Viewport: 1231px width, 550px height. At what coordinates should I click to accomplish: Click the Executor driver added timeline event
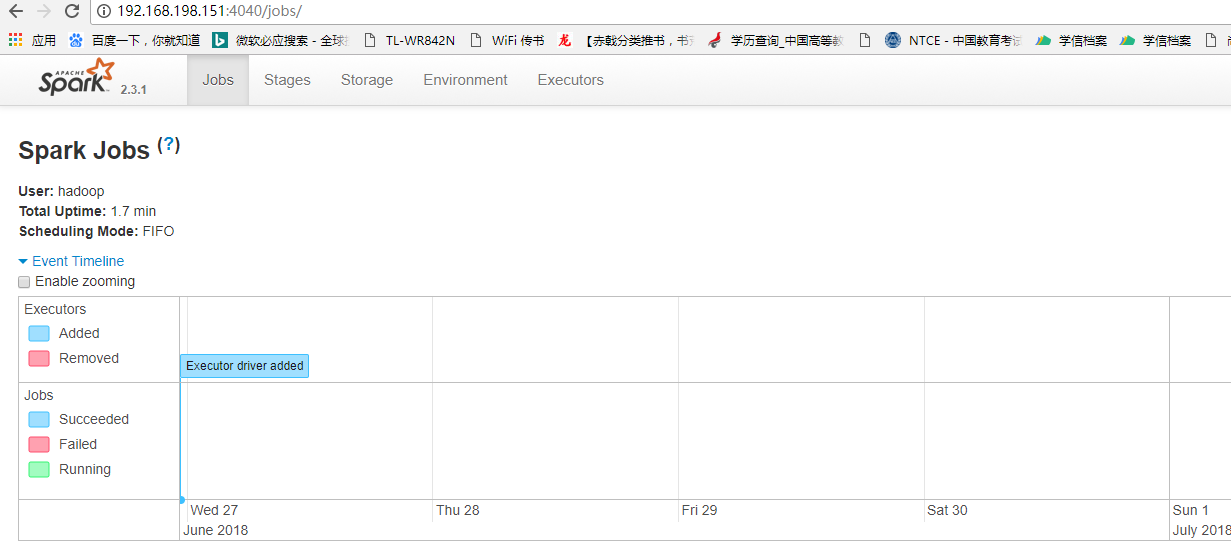245,366
